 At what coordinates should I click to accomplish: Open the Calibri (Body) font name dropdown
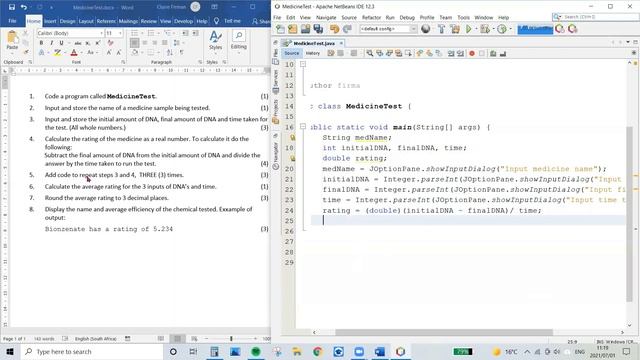(x=101, y=33)
